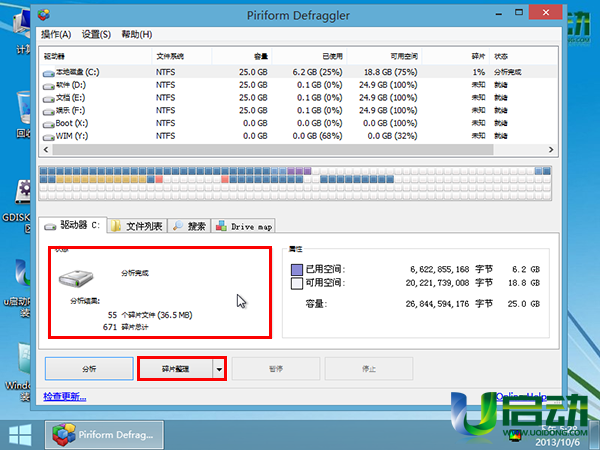Open the 操作(A) menu
Viewport: 600px width, 450px height.
56,34
